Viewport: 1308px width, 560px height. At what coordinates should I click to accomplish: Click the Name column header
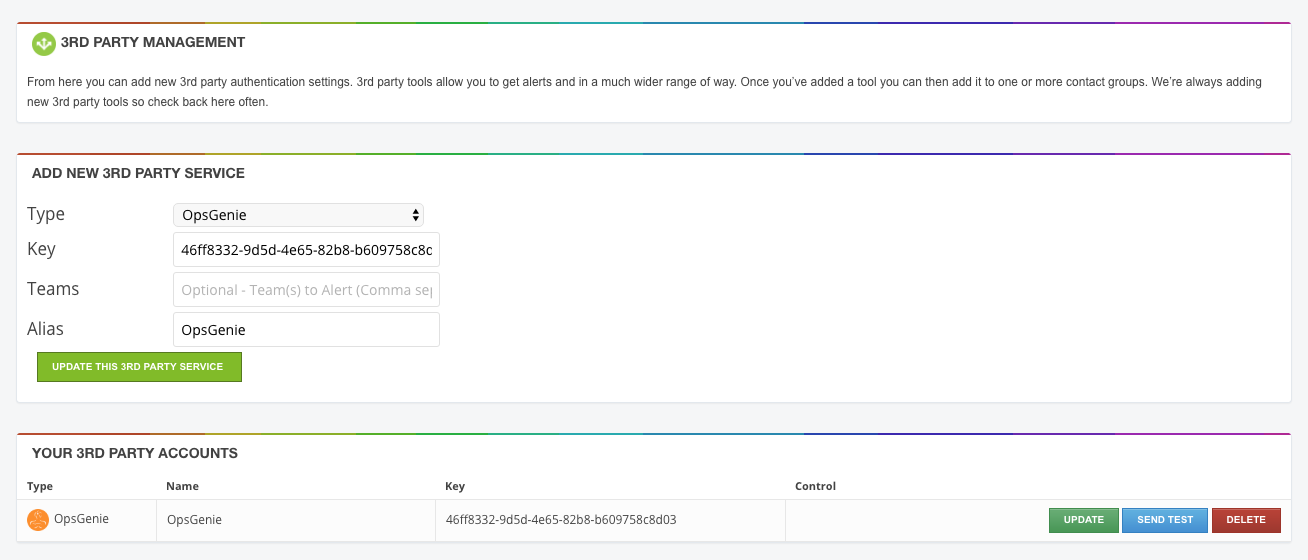[183, 486]
